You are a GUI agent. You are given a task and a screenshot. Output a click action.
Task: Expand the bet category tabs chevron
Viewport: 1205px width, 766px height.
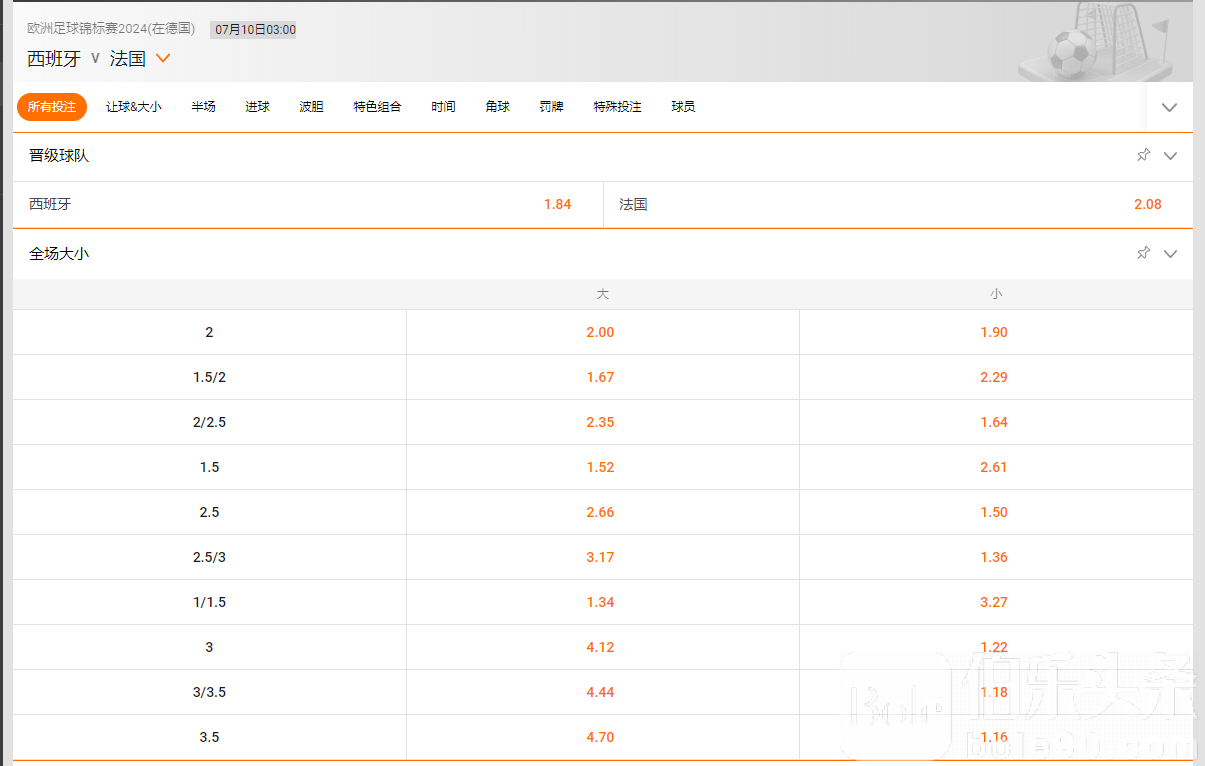point(1169,107)
